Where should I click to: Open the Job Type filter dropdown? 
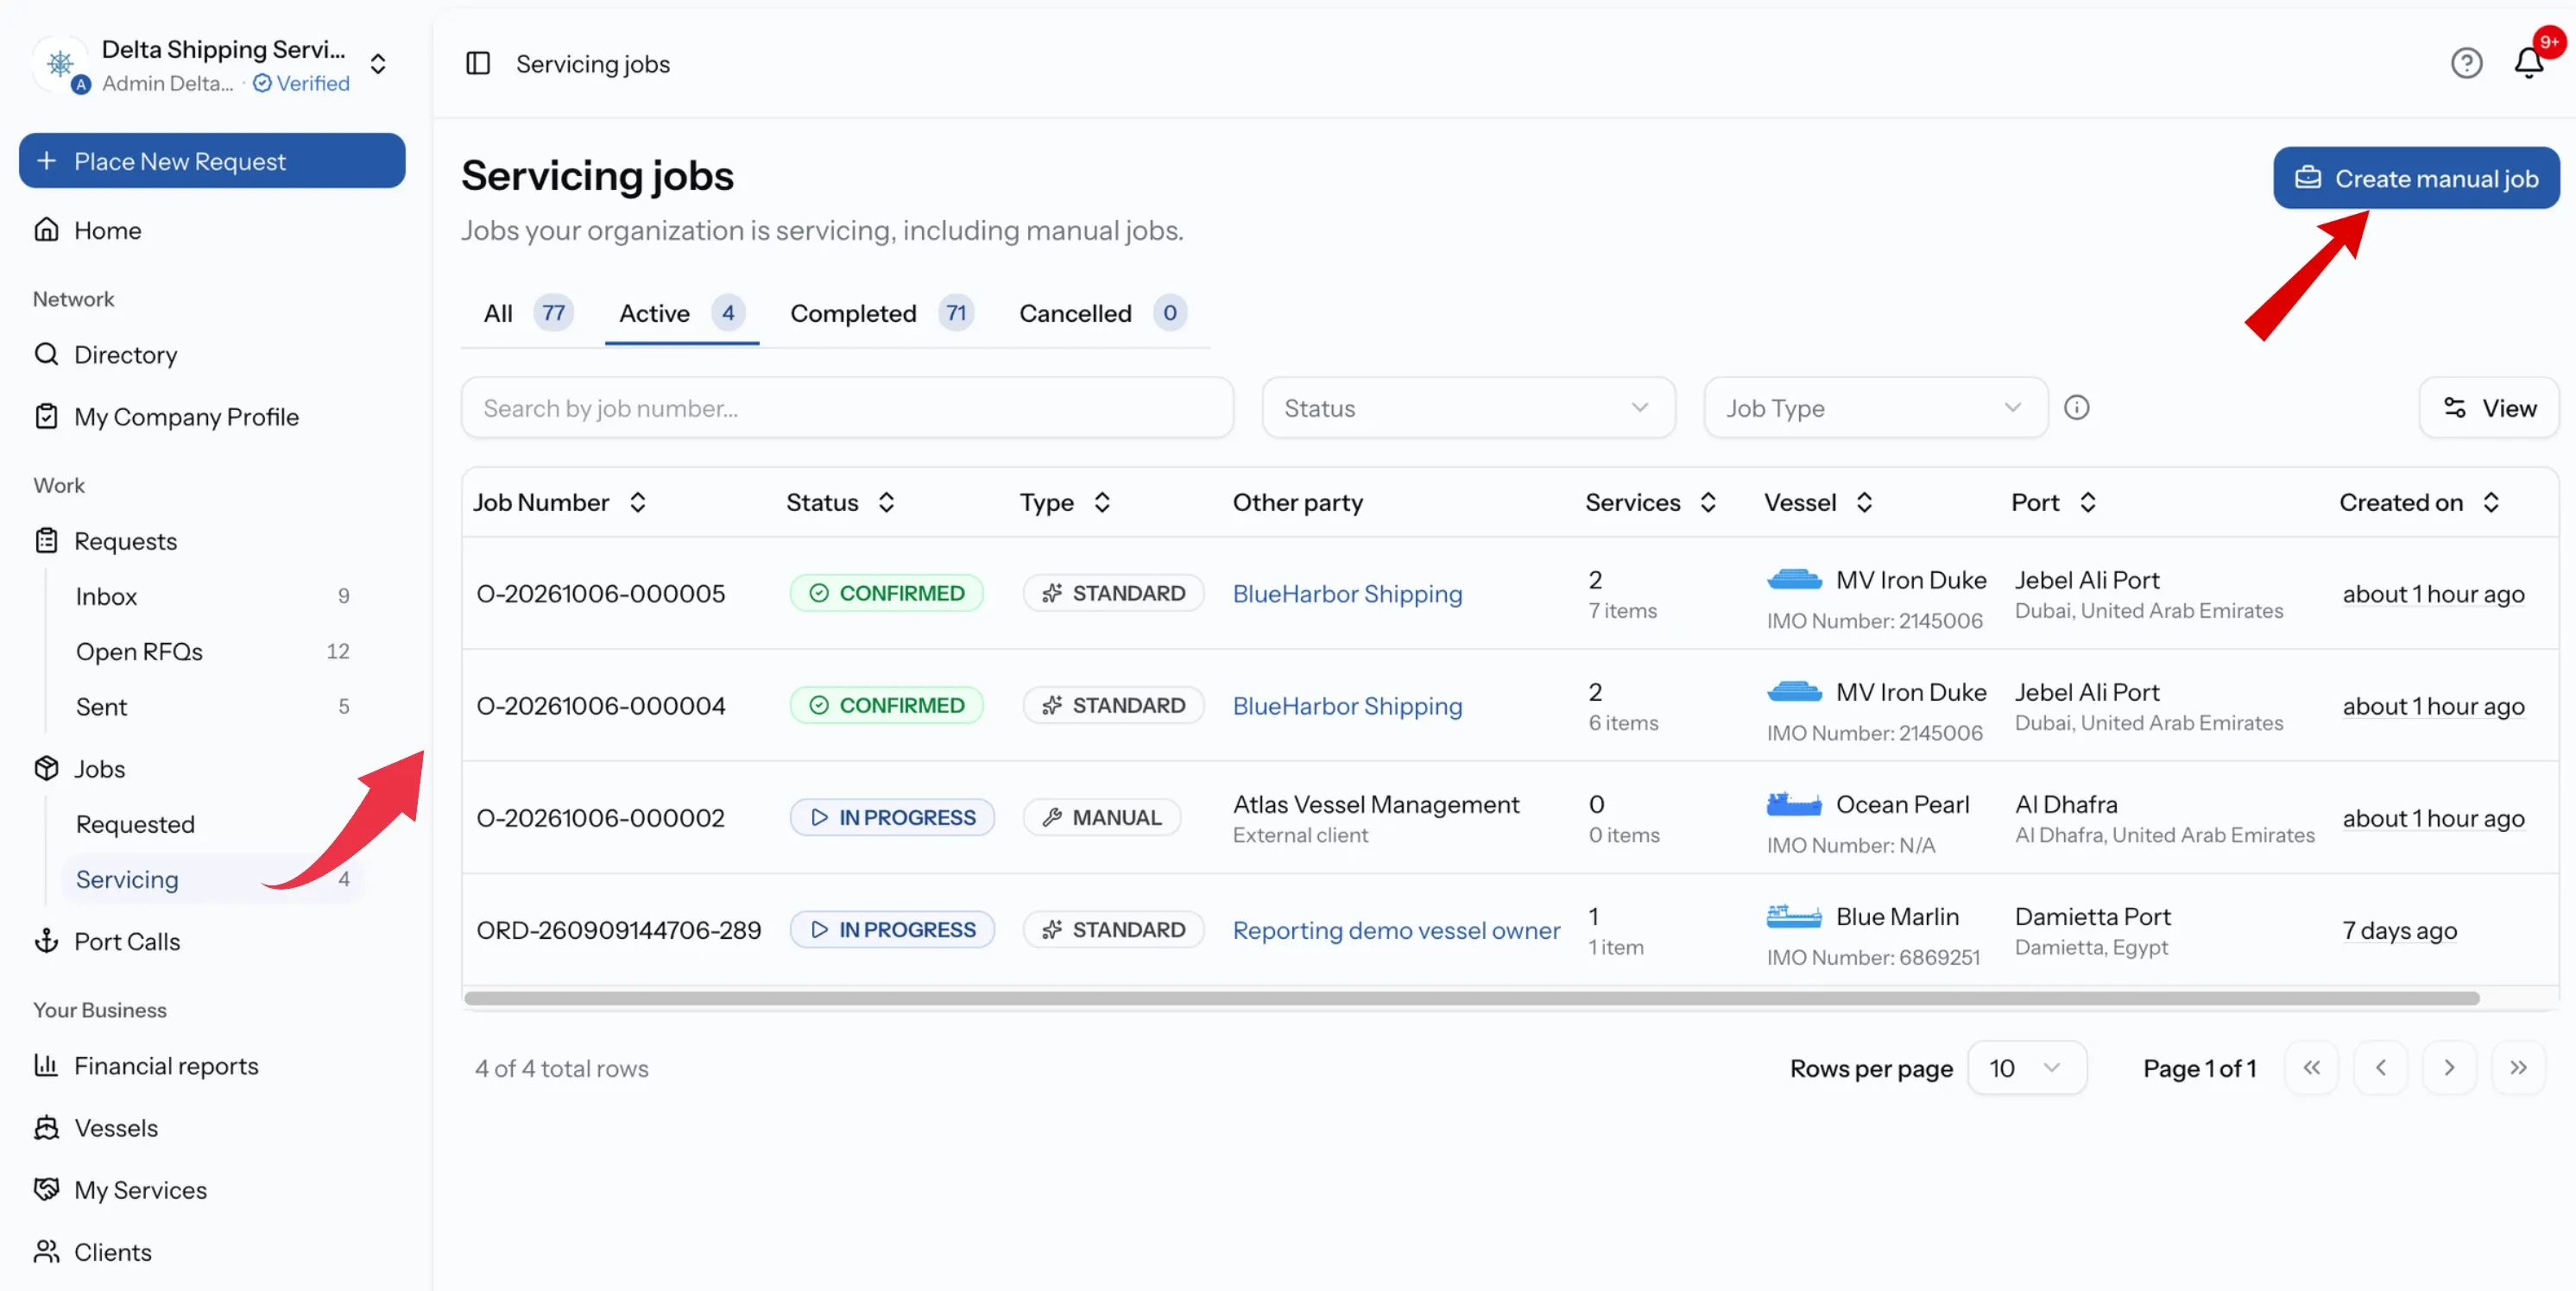click(1875, 408)
